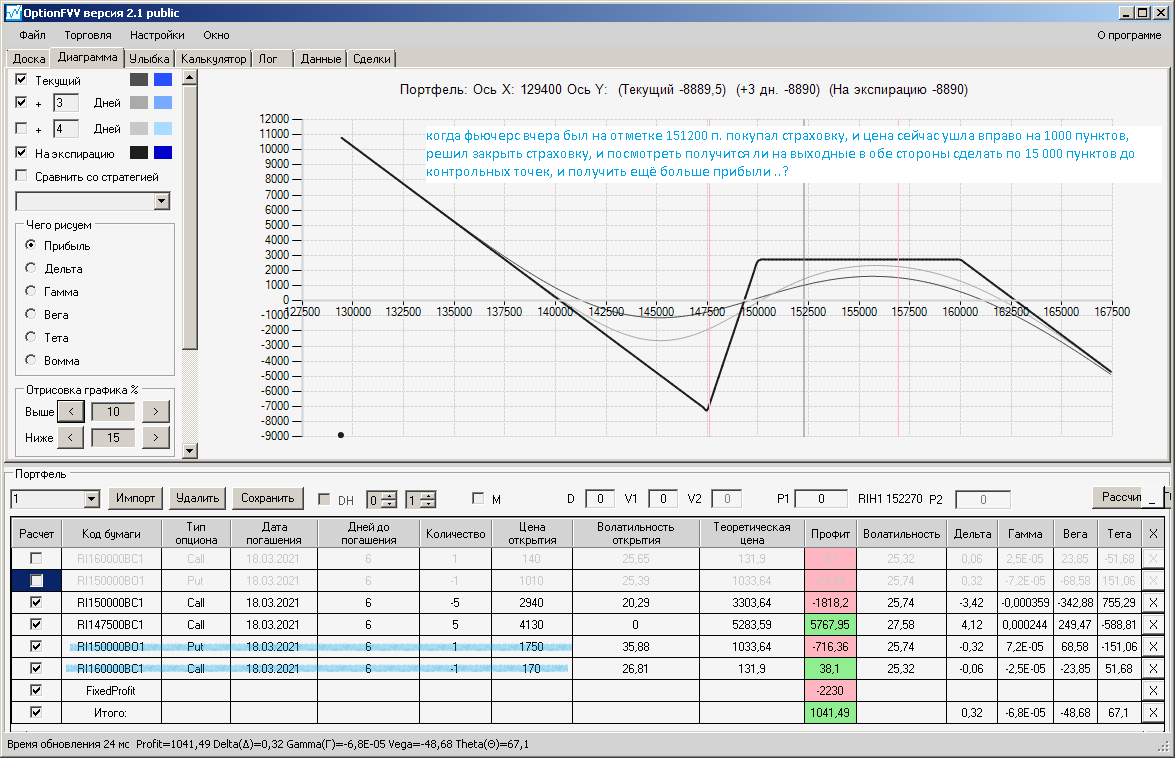Click profit cell 5767,95

[830, 624]
